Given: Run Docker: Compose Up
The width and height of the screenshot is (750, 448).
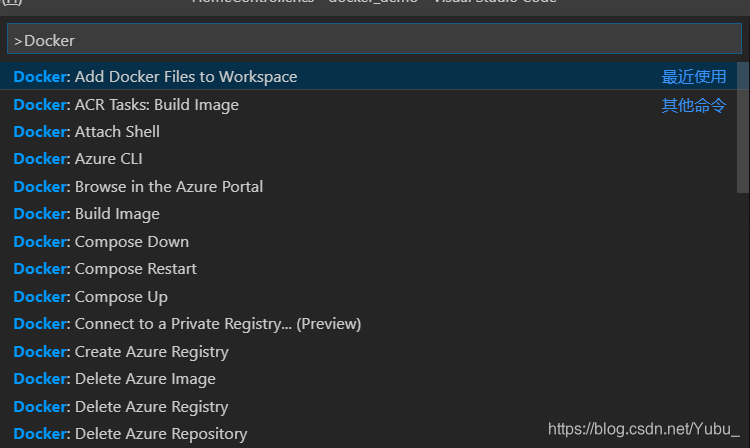Looking at the screenshot, I should point(368,296).
